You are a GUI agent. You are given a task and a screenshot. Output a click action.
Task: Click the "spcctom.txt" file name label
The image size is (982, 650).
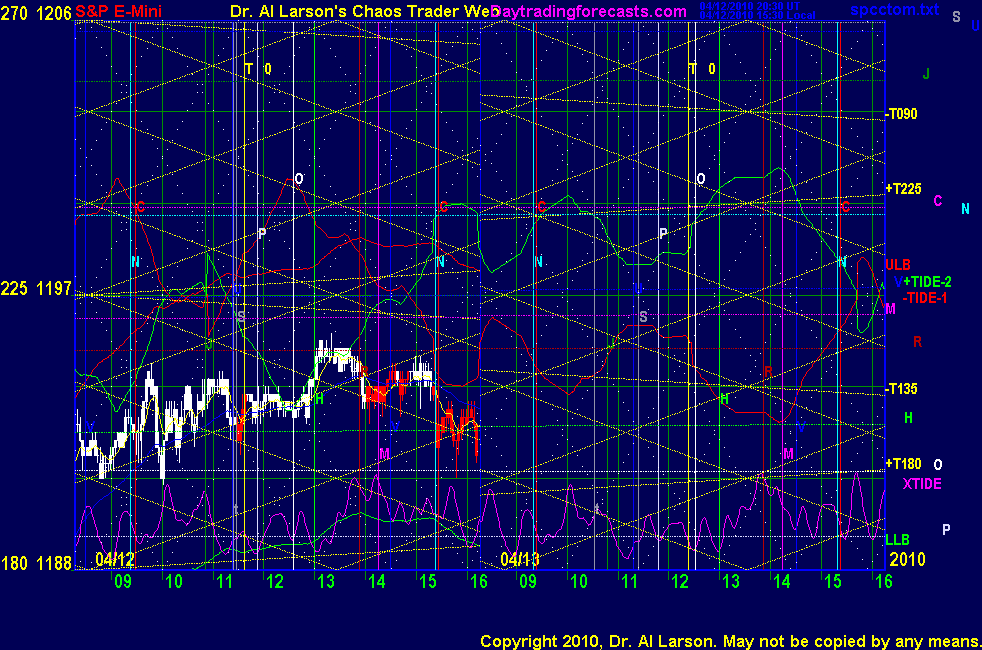pyautogui.click(x=894, y=9)
